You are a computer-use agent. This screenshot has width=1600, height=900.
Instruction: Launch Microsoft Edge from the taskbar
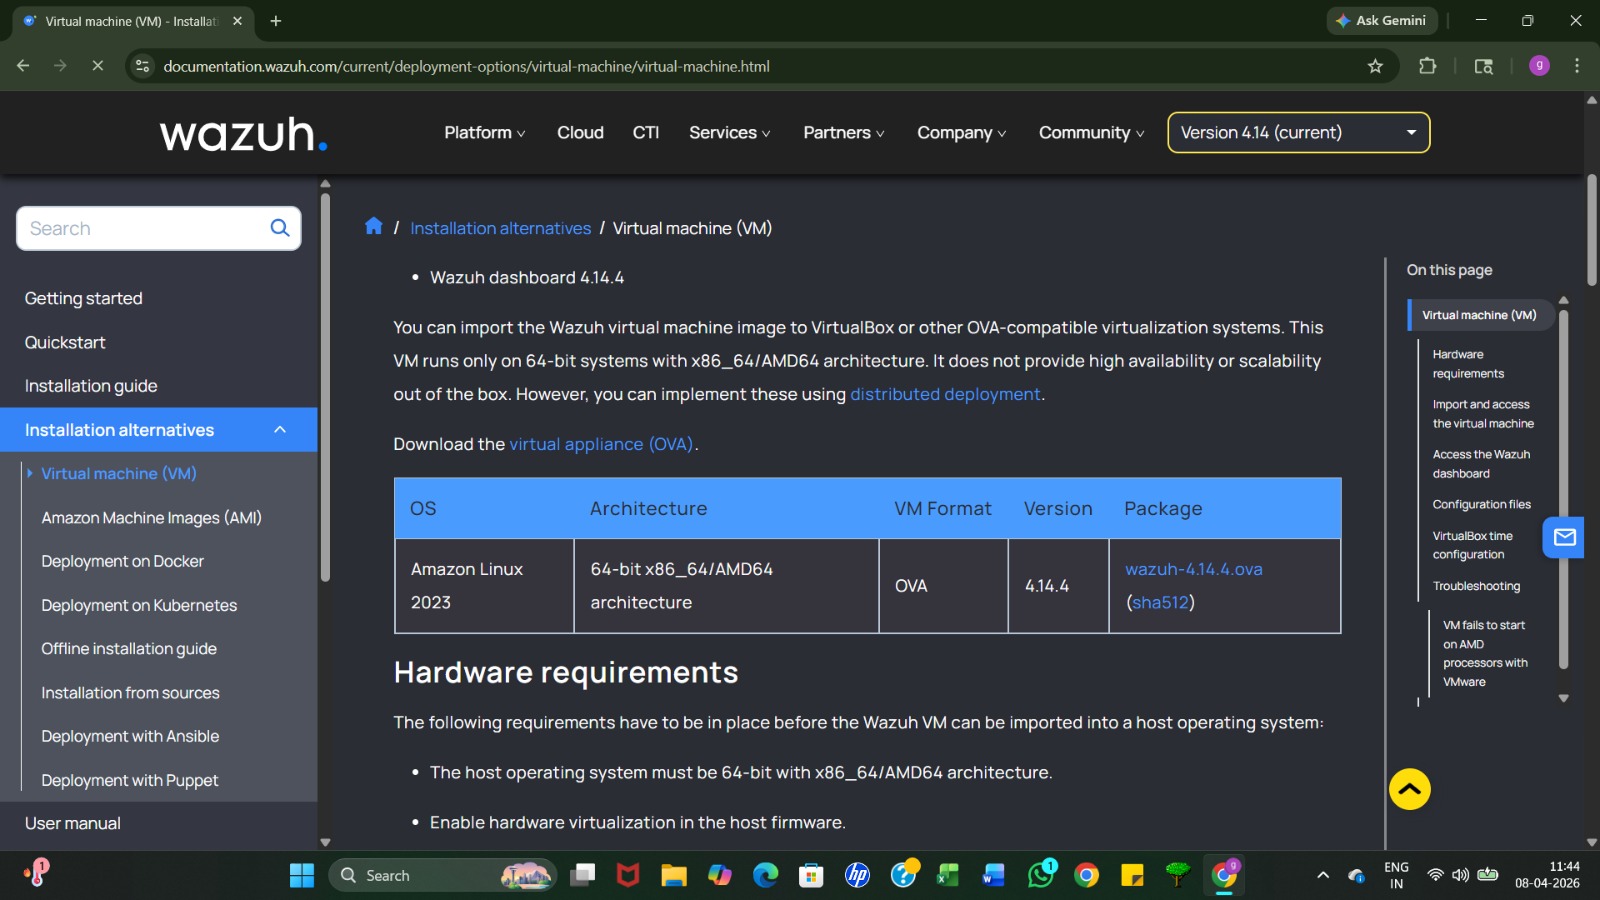pos(766,876)
